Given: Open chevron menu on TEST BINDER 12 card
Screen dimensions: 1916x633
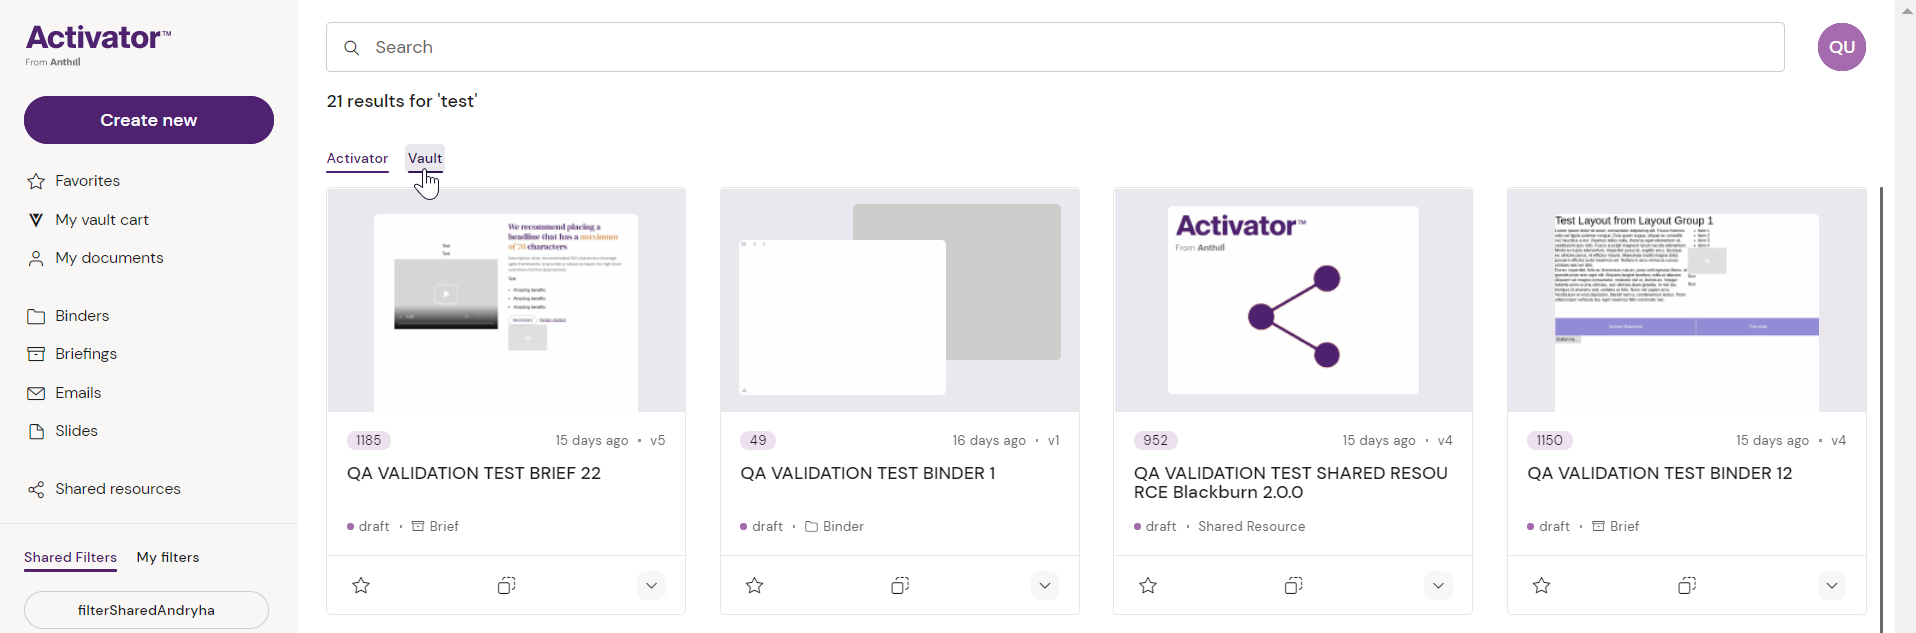Looking at the screenshot, I should pyautogui.click(x=1832, y=585).
